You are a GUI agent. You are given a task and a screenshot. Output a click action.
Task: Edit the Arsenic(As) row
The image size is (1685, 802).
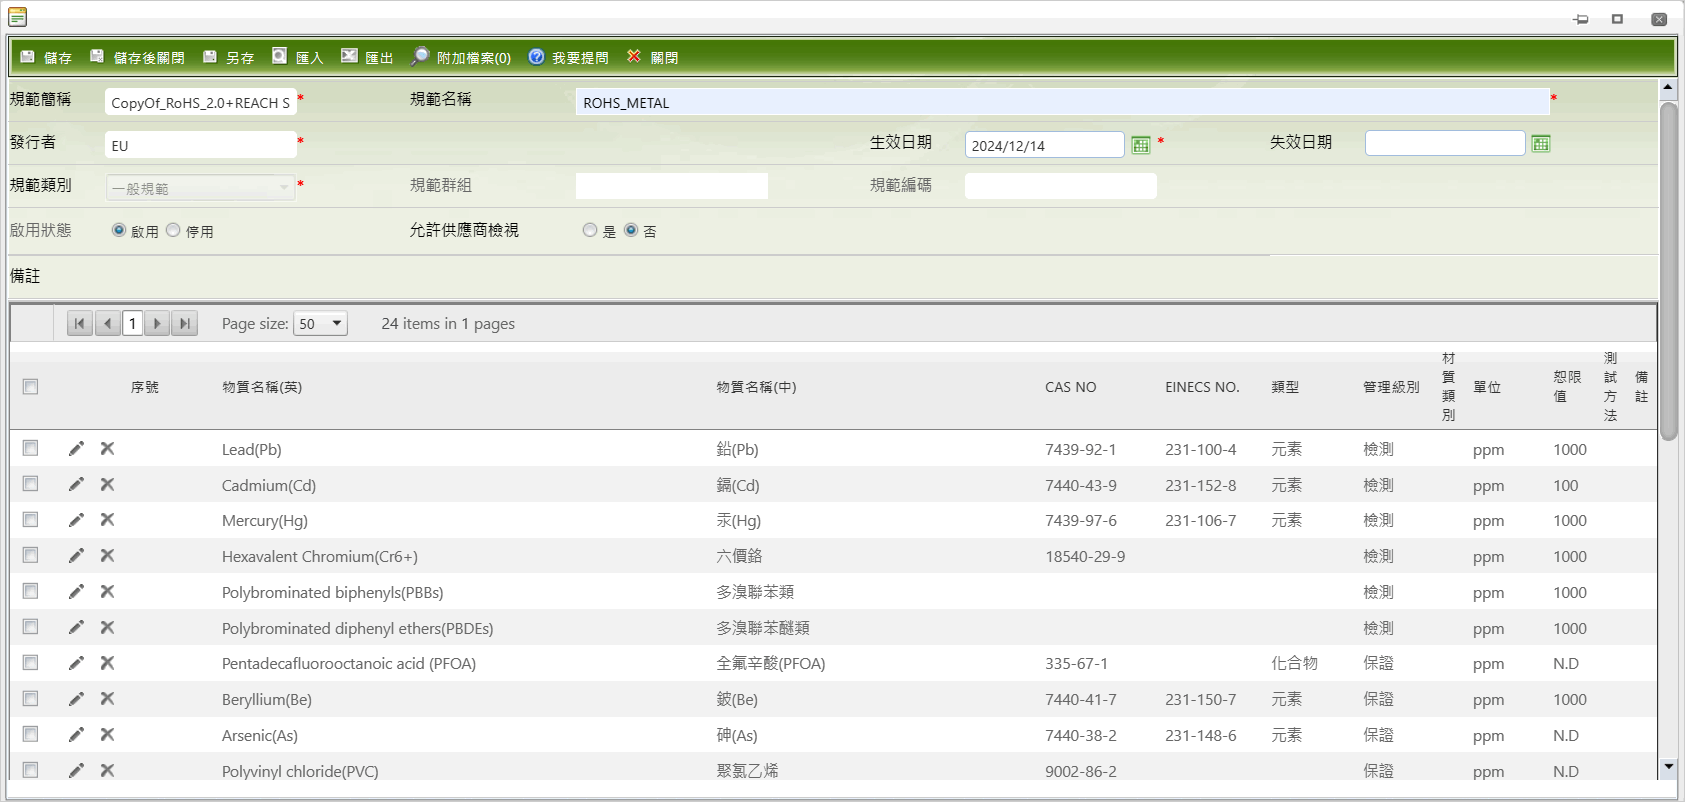tap(76, 735)
